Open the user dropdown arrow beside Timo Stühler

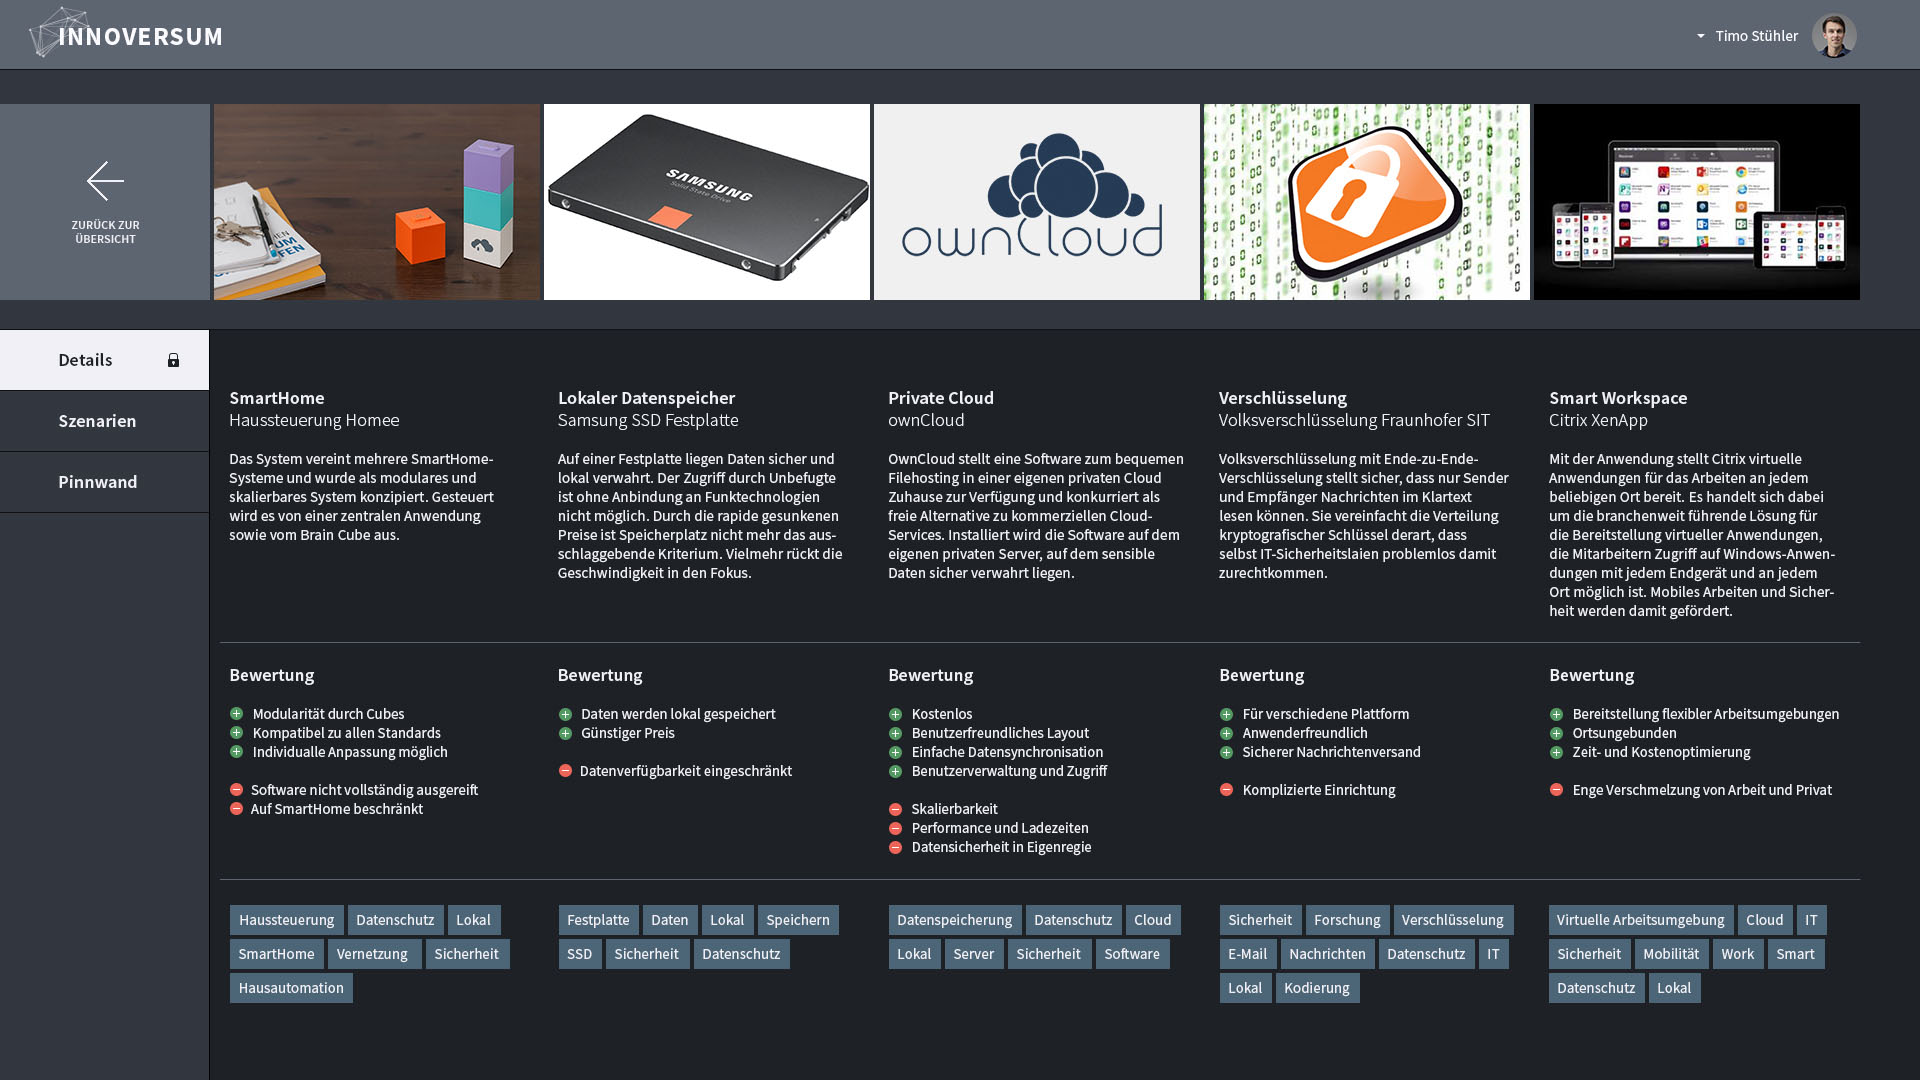tap(1700, 36)
